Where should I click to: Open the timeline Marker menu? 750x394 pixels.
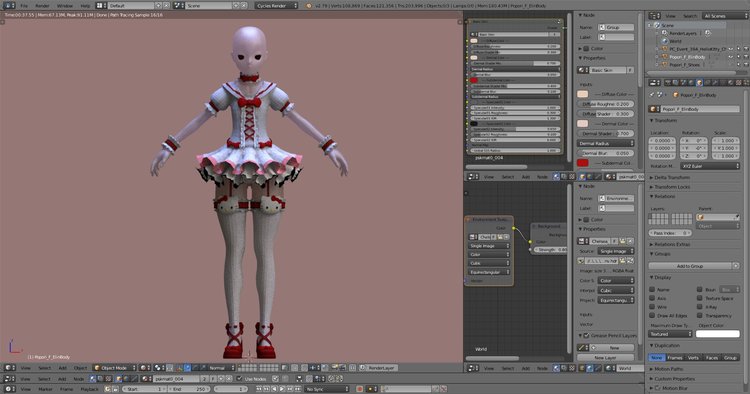point(45,389)
